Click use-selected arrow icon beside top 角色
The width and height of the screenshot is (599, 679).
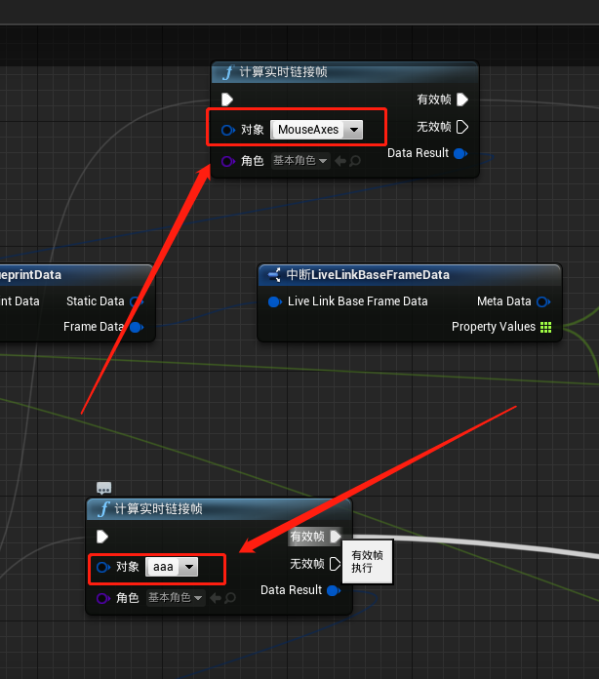point(340,161)
